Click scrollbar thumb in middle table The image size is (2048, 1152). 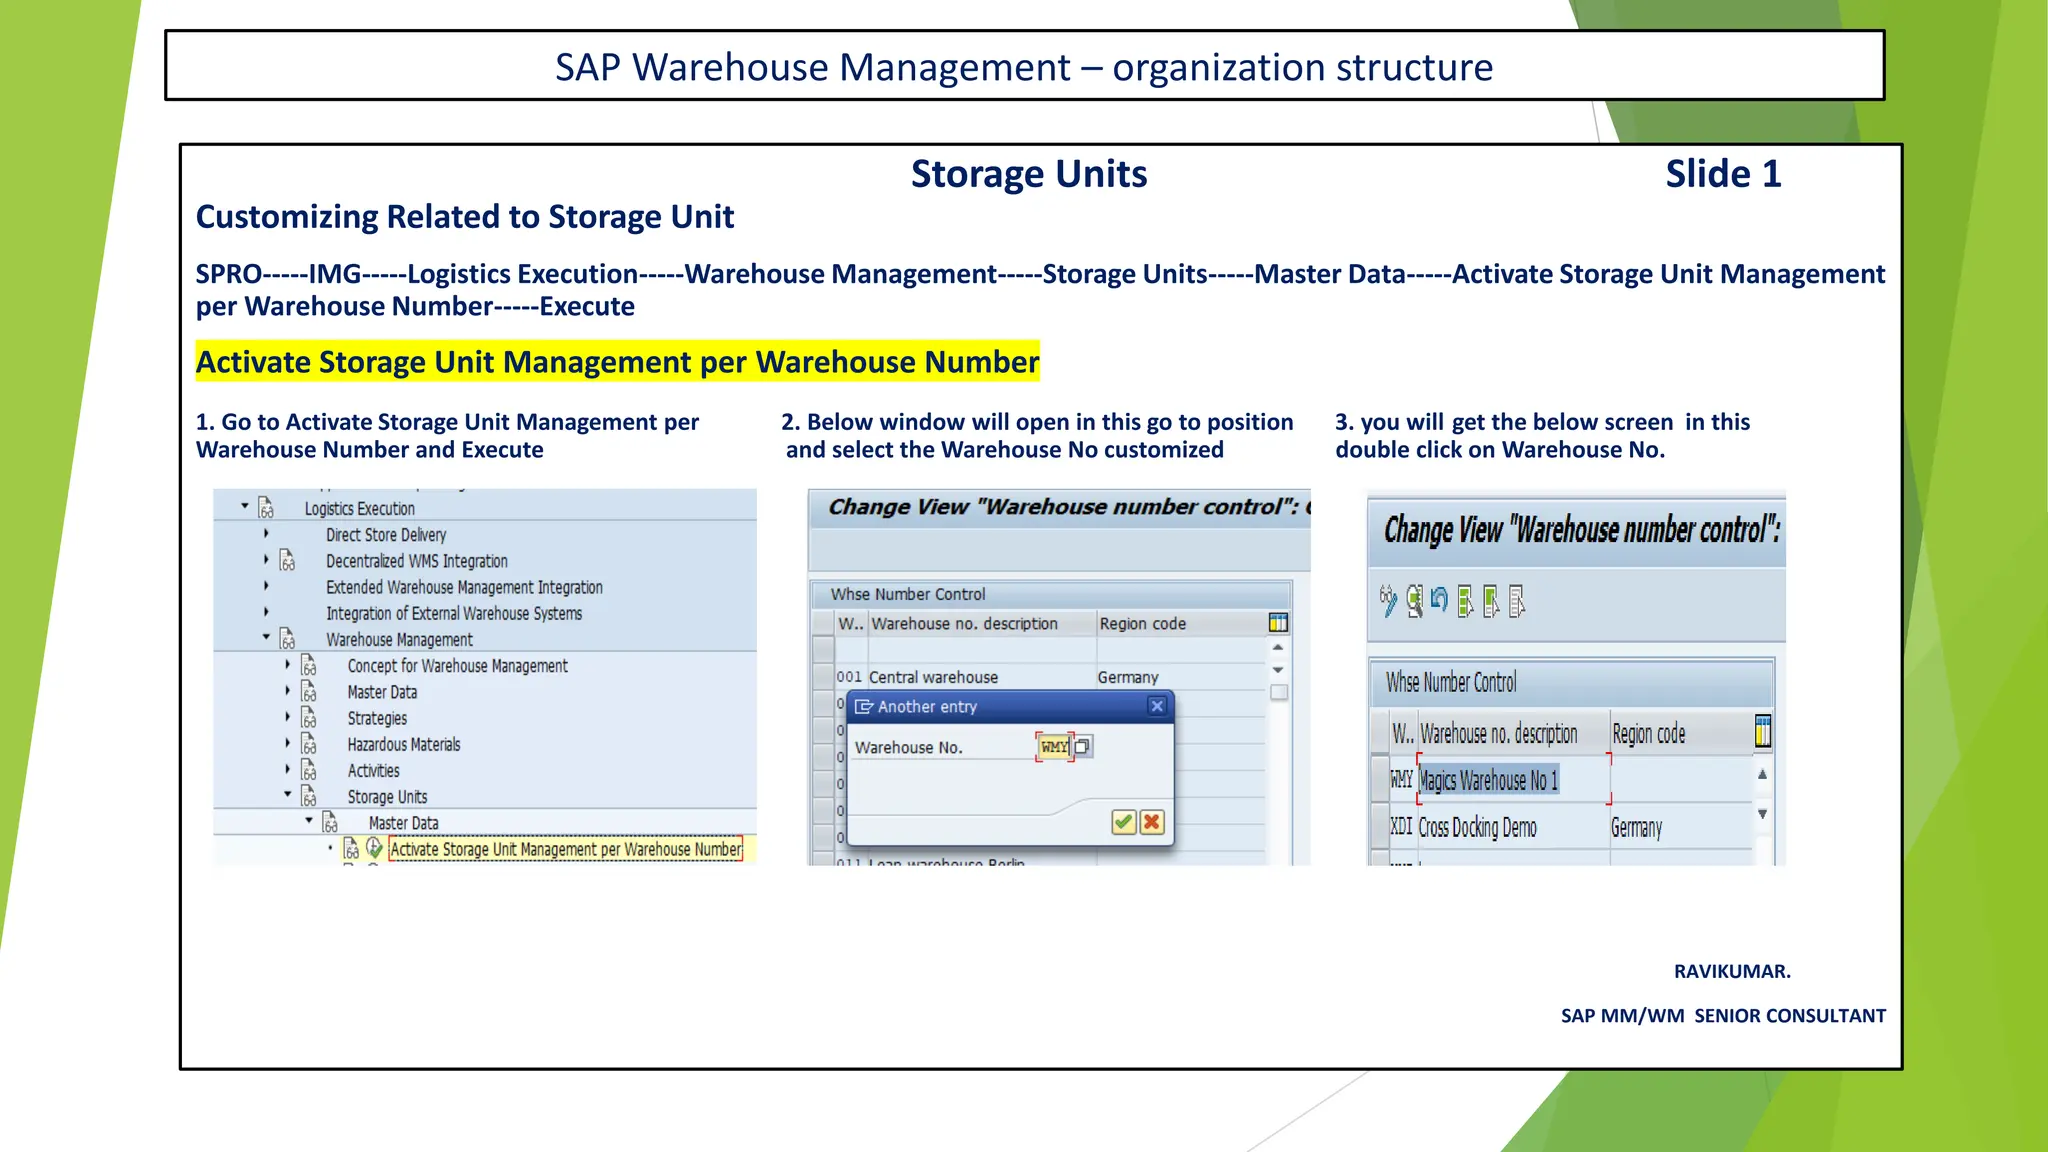pyautogui.click(x=1278, y=692)
